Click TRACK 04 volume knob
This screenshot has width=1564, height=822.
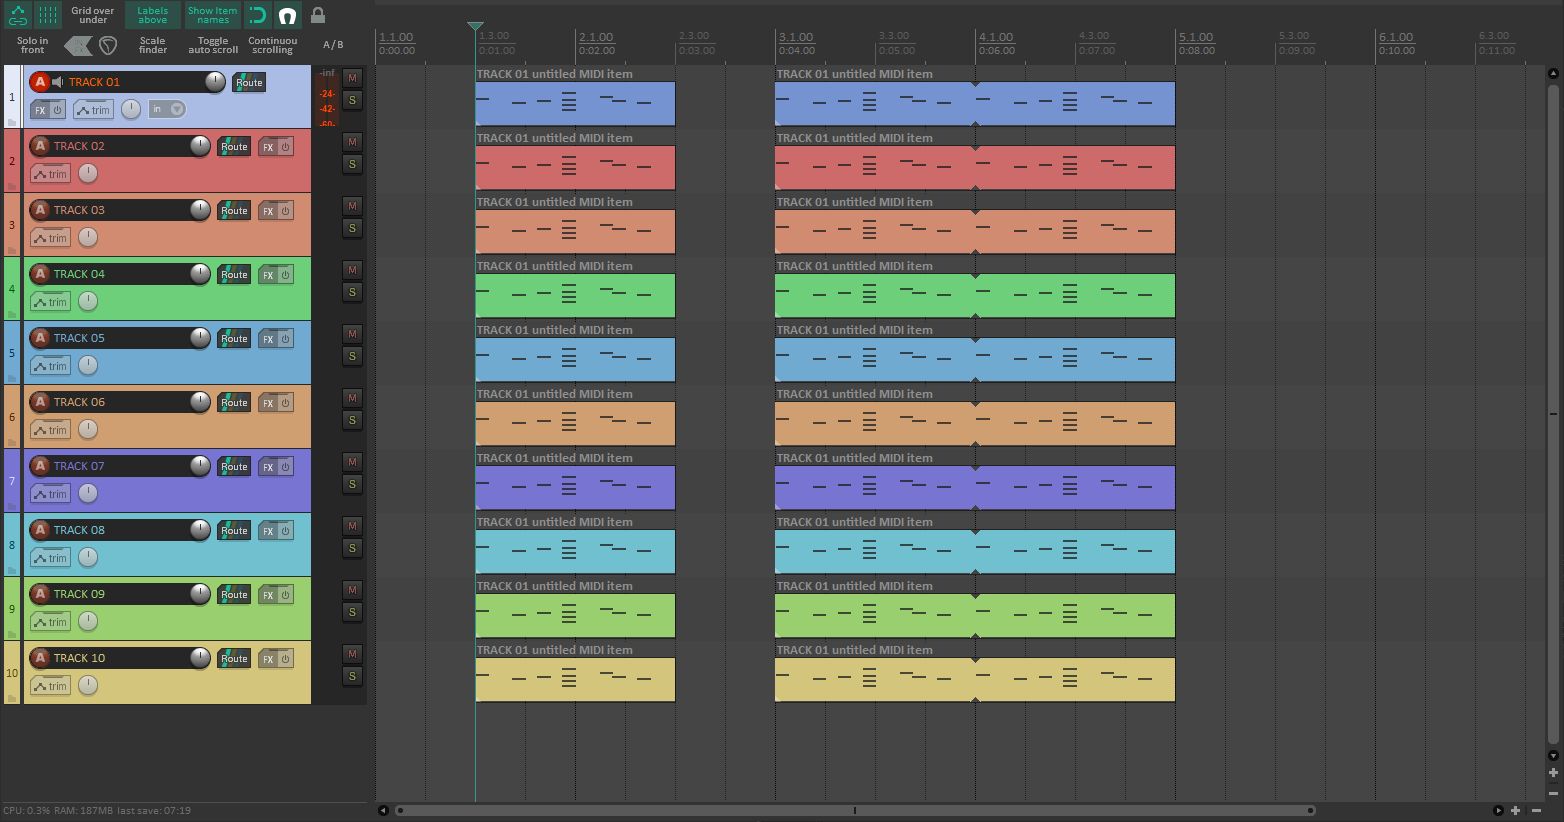click(200, 274)
